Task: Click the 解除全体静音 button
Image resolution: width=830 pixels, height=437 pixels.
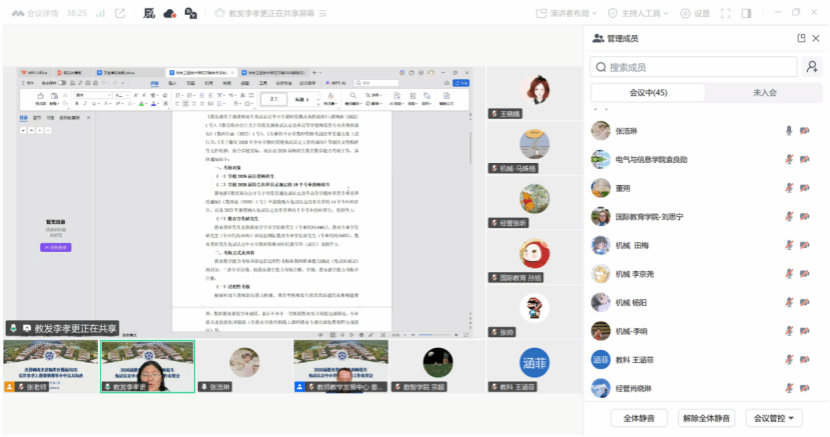Action: pyautogui.click(x=706, y=418)
